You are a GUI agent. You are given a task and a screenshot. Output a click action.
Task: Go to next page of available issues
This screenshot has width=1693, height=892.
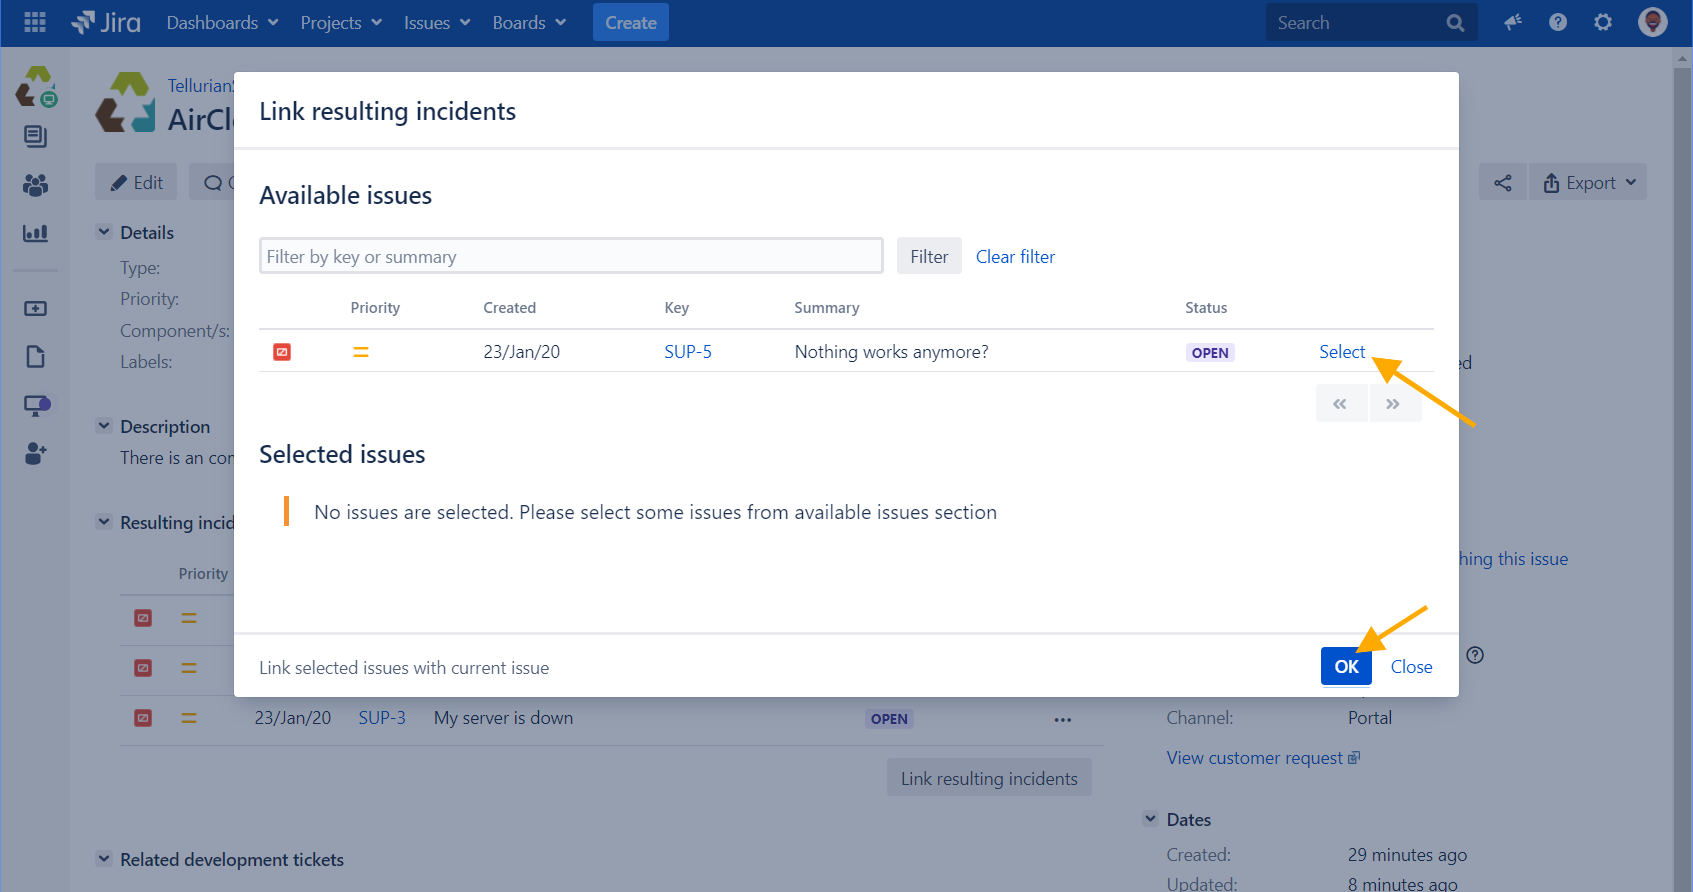(x=1393, y=404)
